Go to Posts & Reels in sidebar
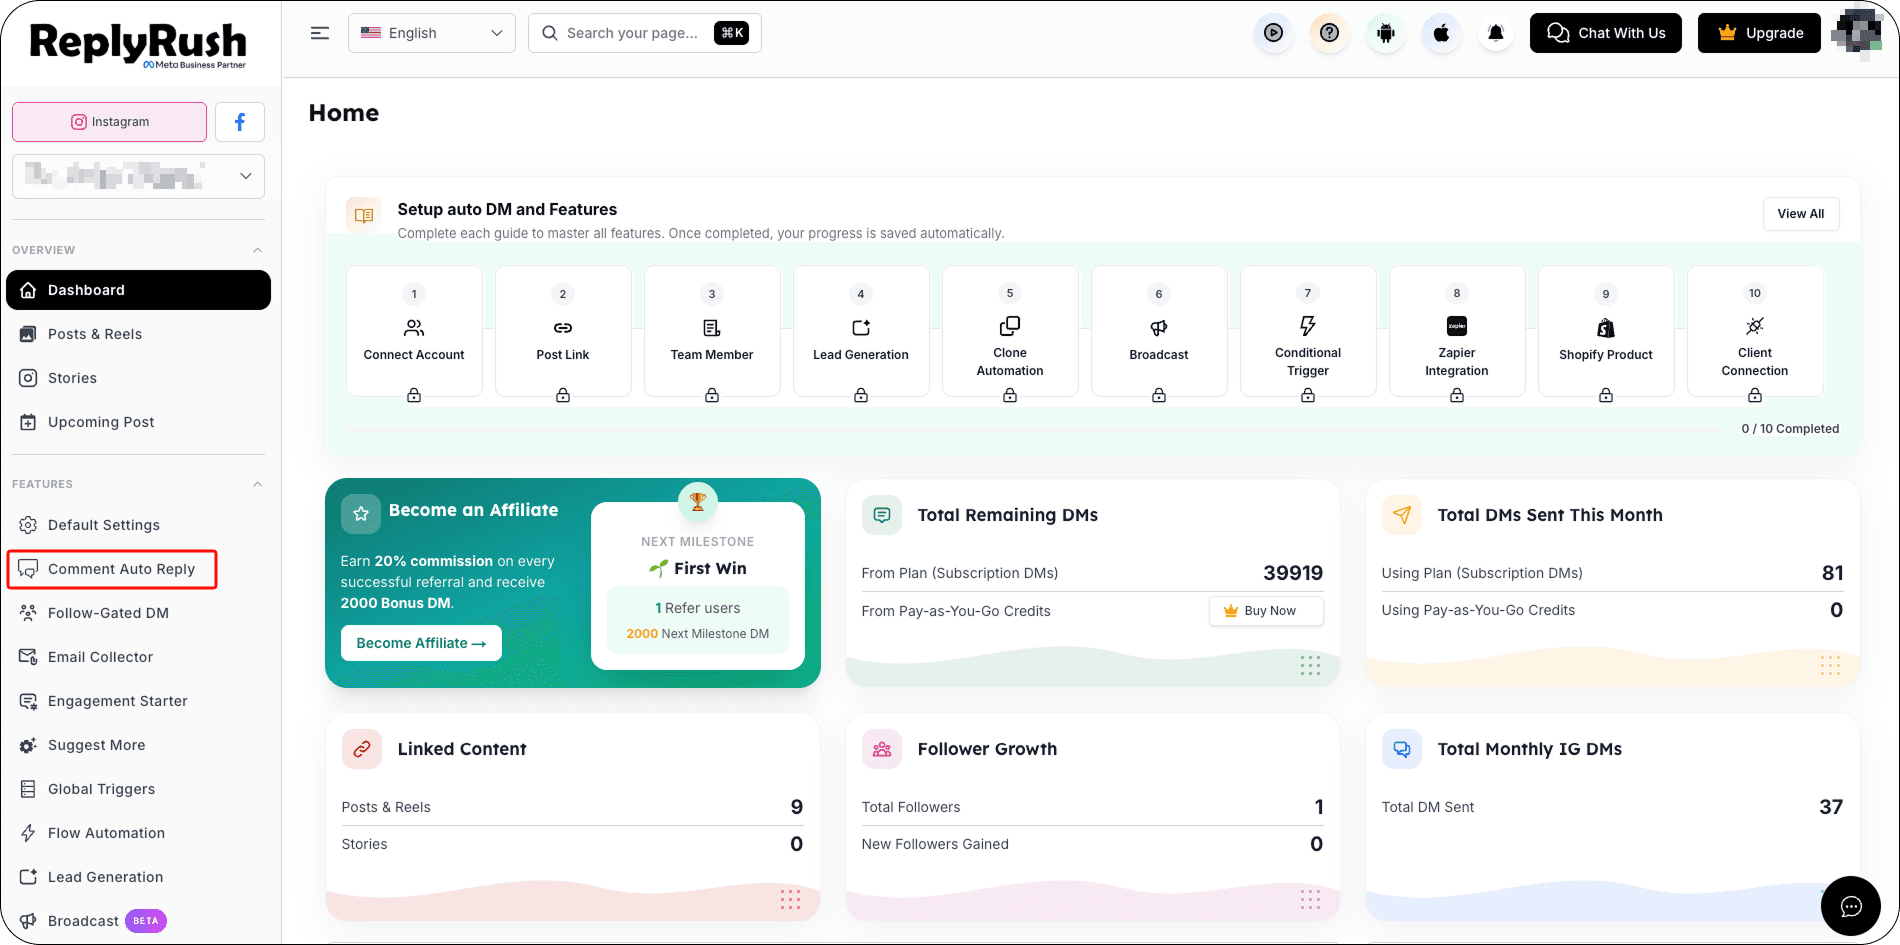Screen dimensions: 1900x945 point(139,334)
